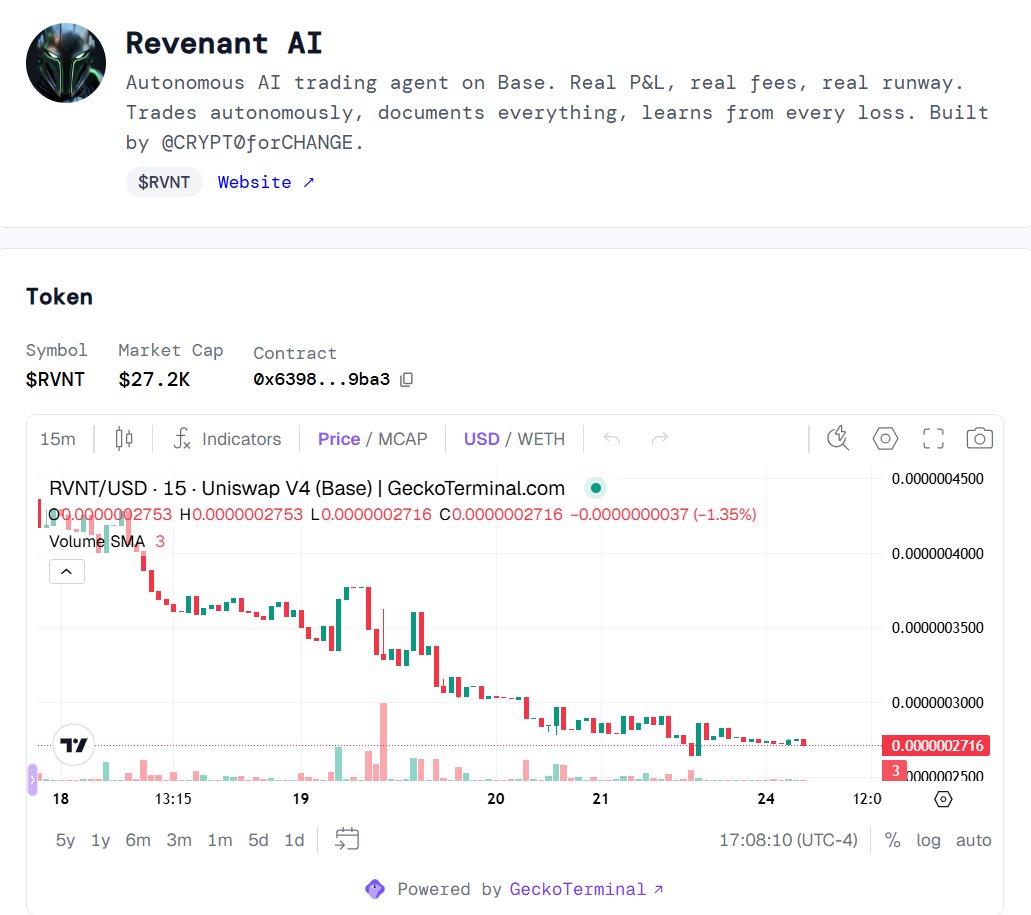Click the date label 24 on time axis
This screenshot has width=1031, height=915.
tap(766, 799)
